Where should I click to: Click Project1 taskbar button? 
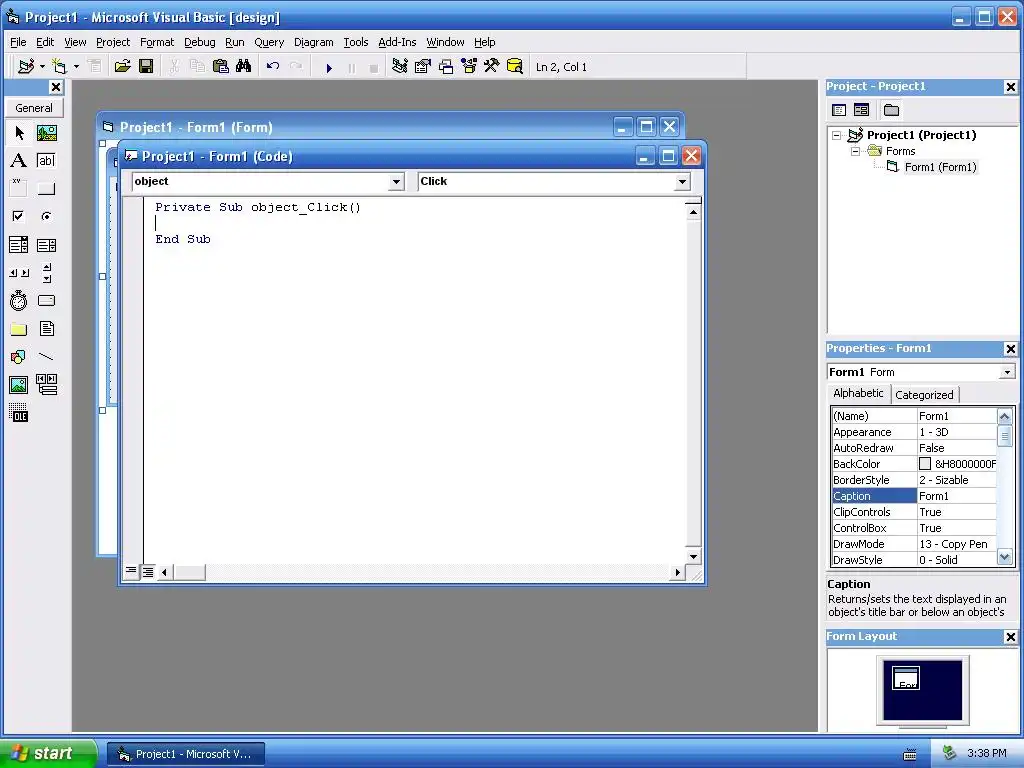click(x=186, y=754)
